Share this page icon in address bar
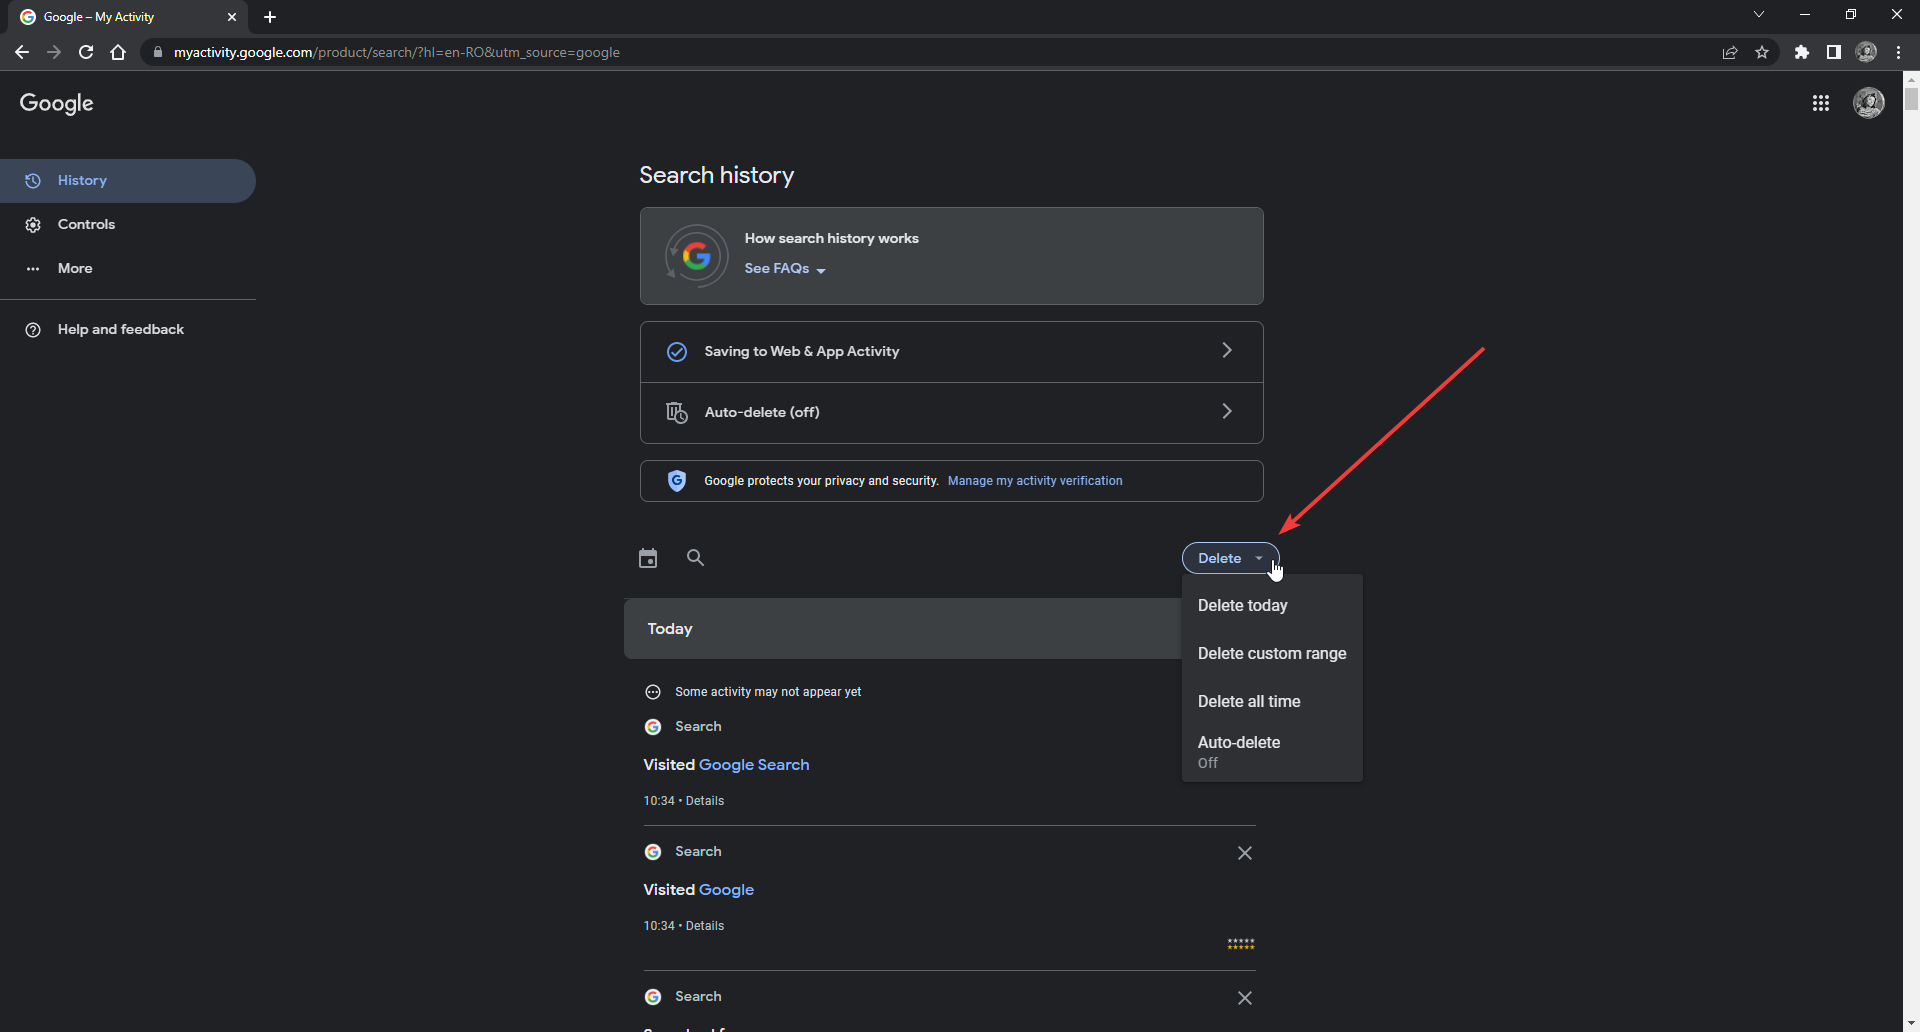Image resolution: width=1920 pixels, height=1032 pixels. coord(1730,52)
